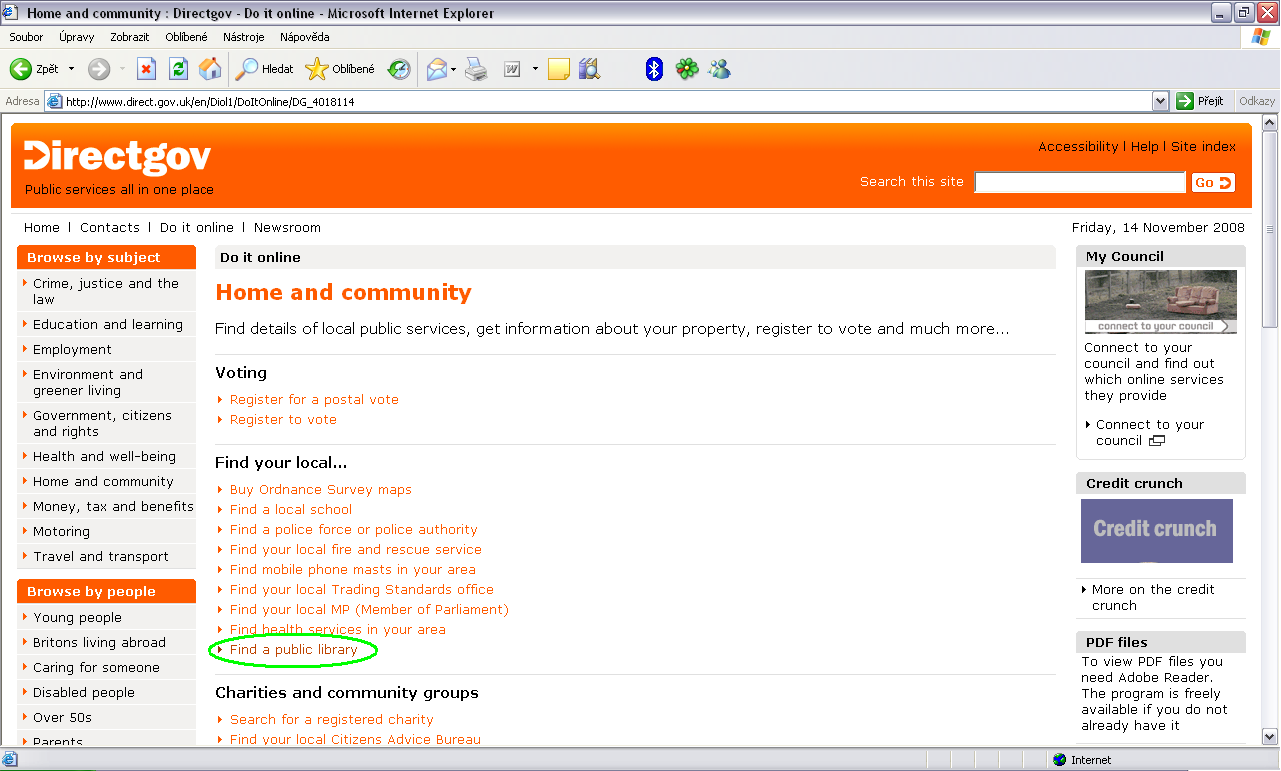This screenshot has height=771, width=1281.
Task: Click the Mail envelope icon
Action: [x=437, y=69]
